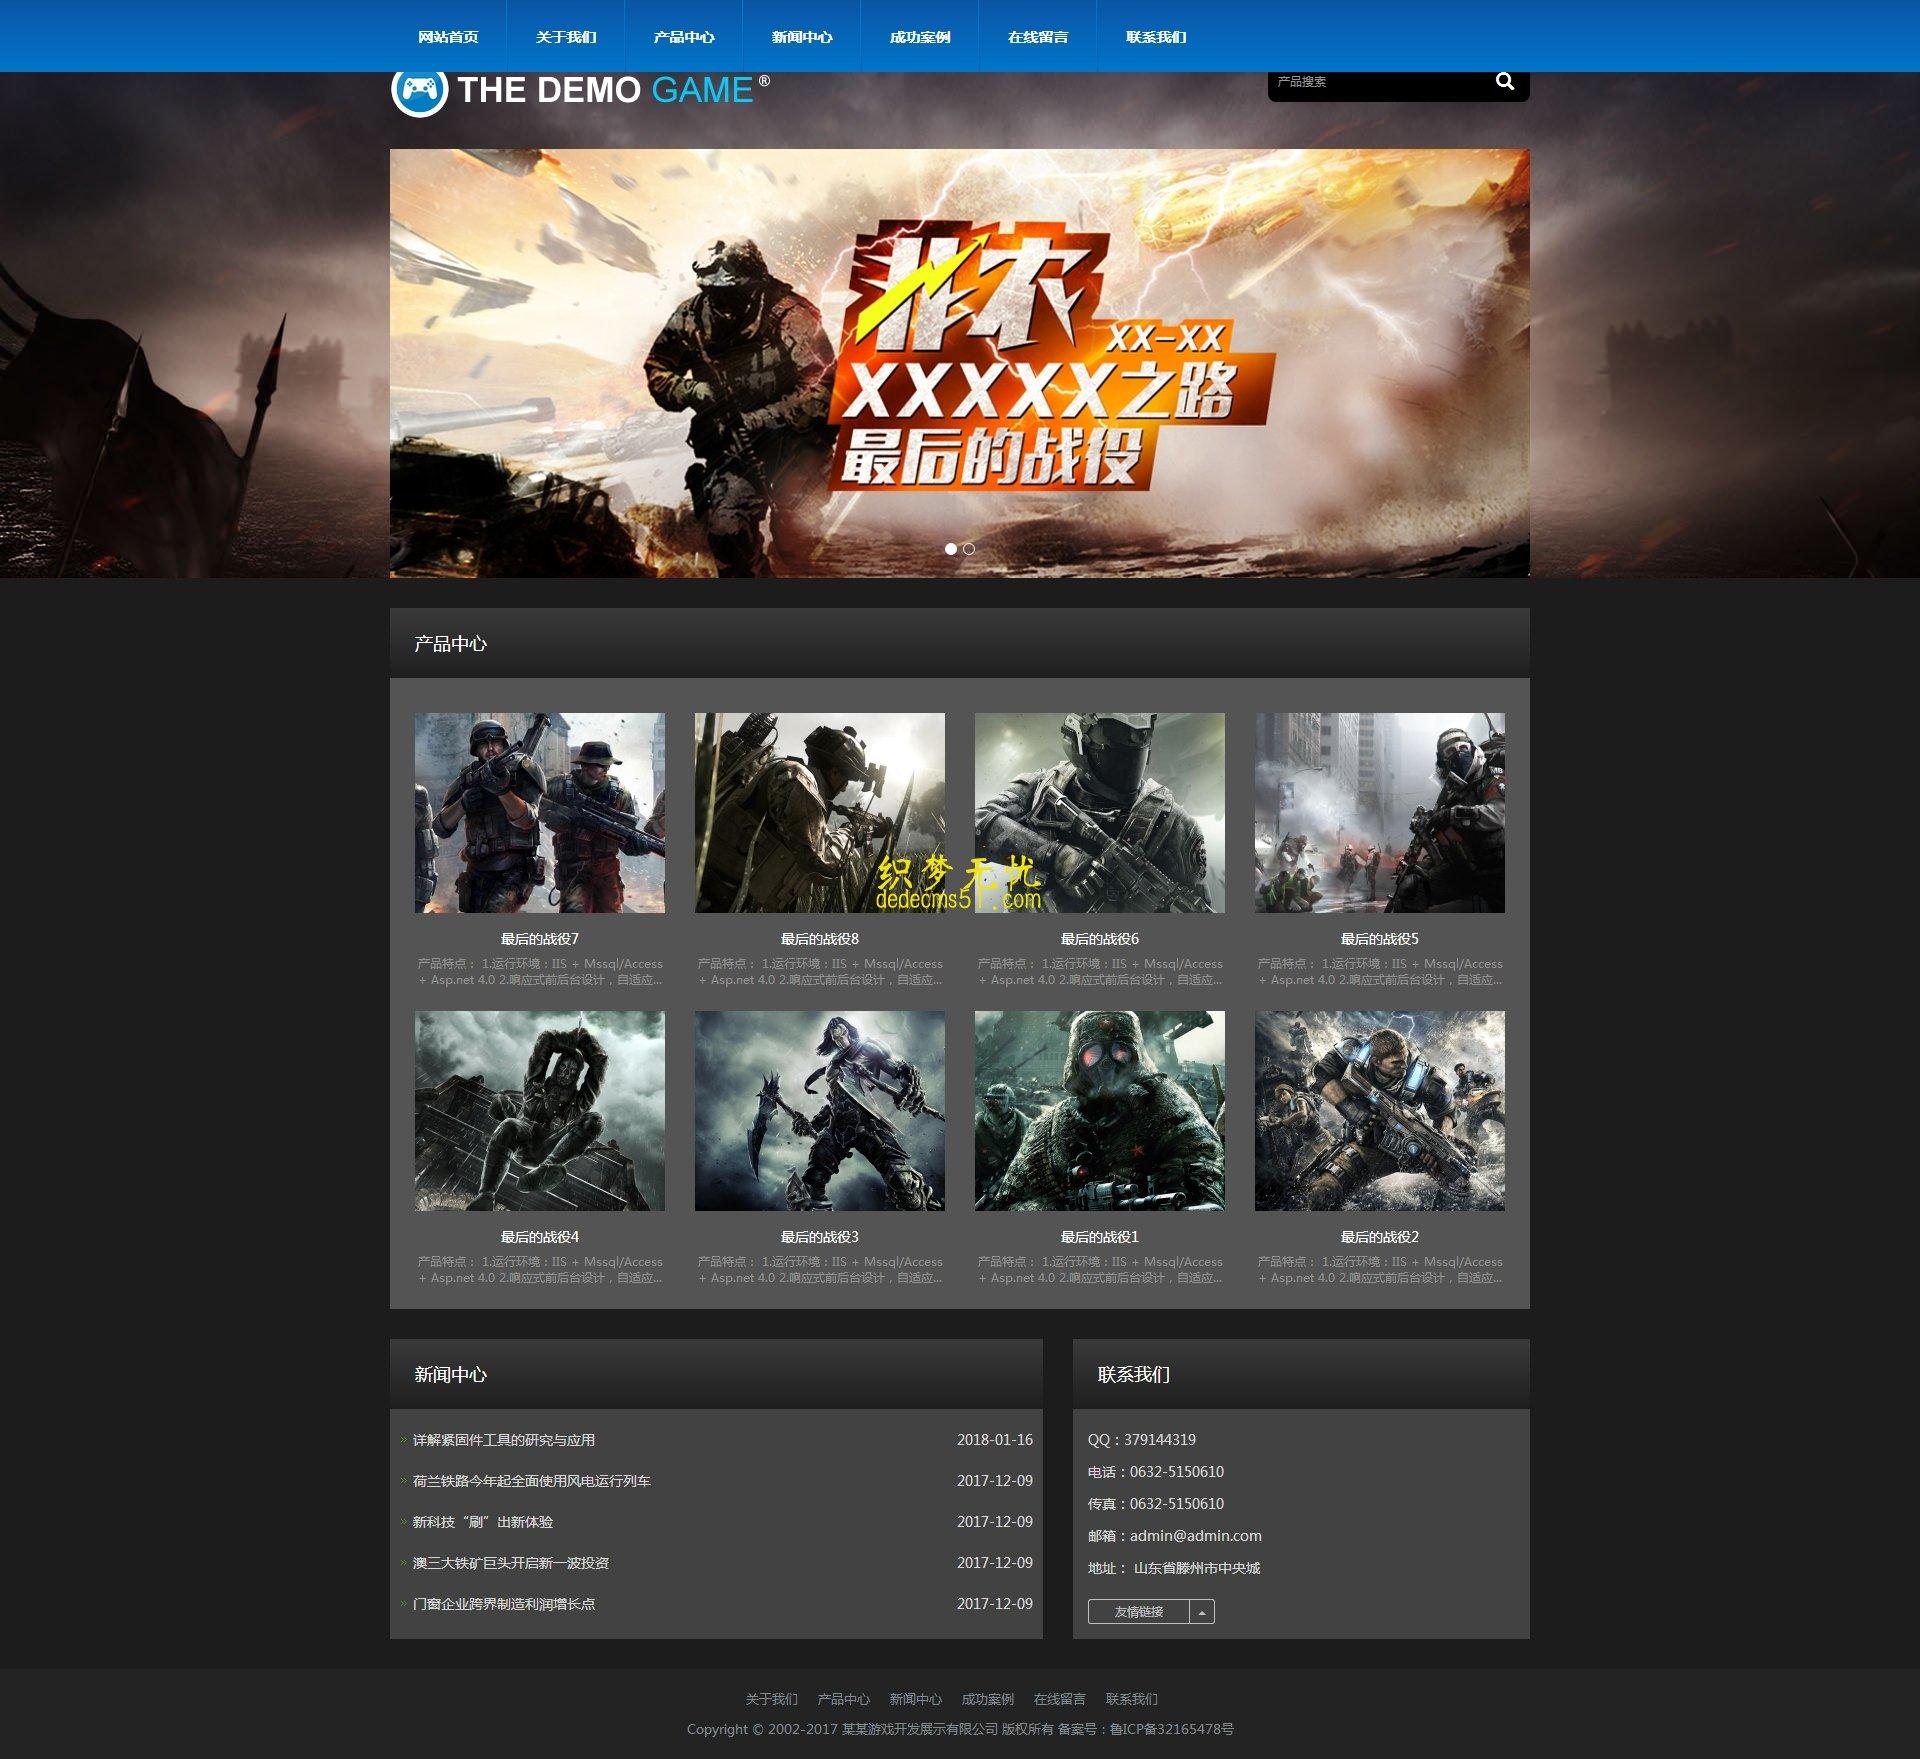Click the 最后的战役7 product description text

[x=540, y=972]
